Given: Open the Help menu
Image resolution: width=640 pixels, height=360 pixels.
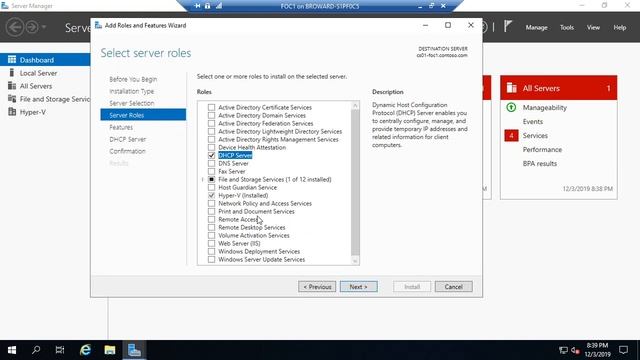Looking at the screenshot, I should tap(620, 27).
